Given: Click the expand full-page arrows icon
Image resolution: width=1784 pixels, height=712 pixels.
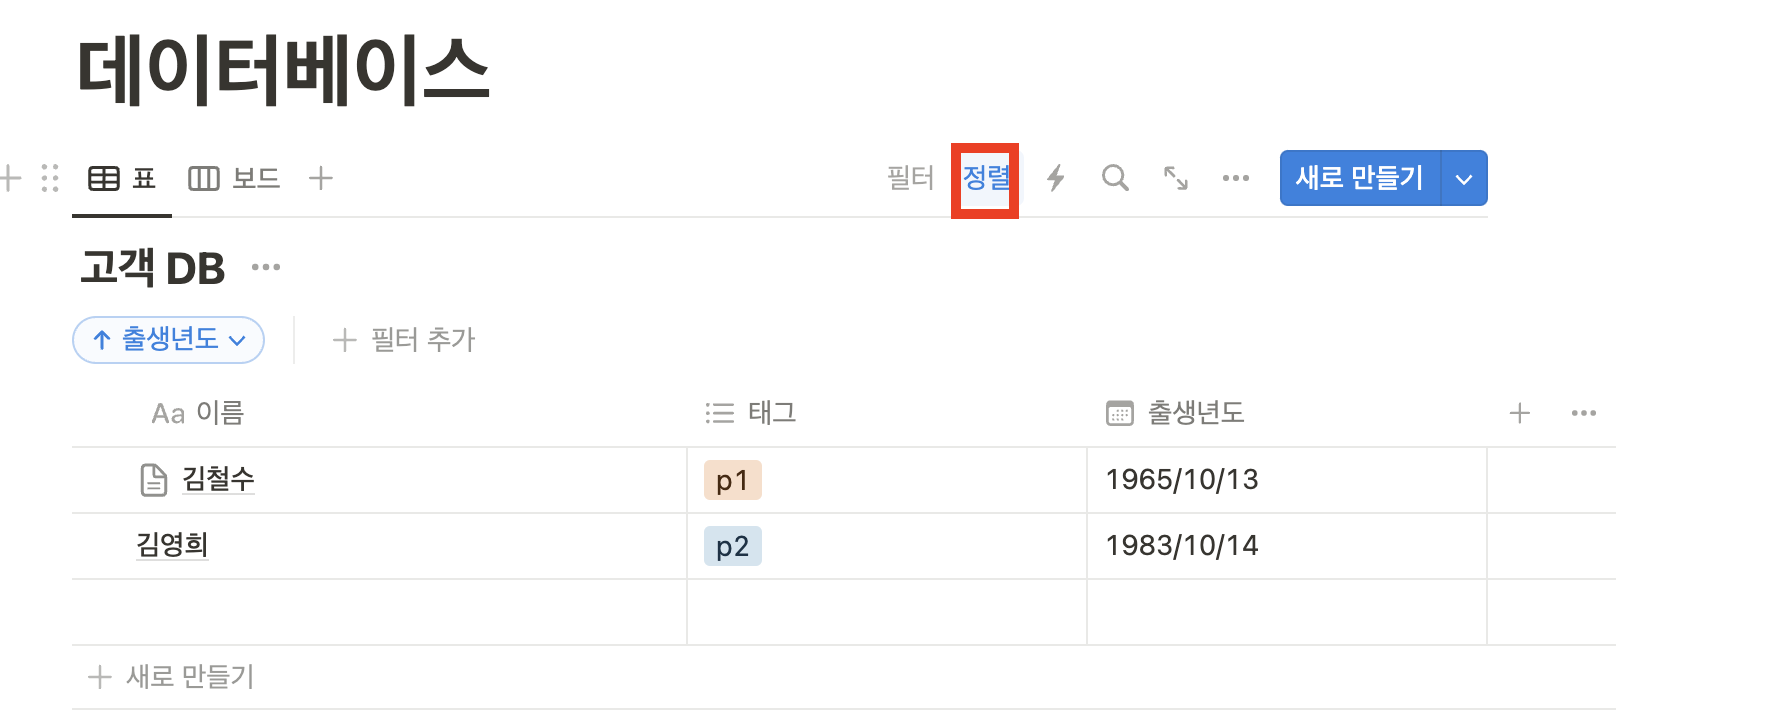Looking at the screenshot, I should tap(1176, 178).
